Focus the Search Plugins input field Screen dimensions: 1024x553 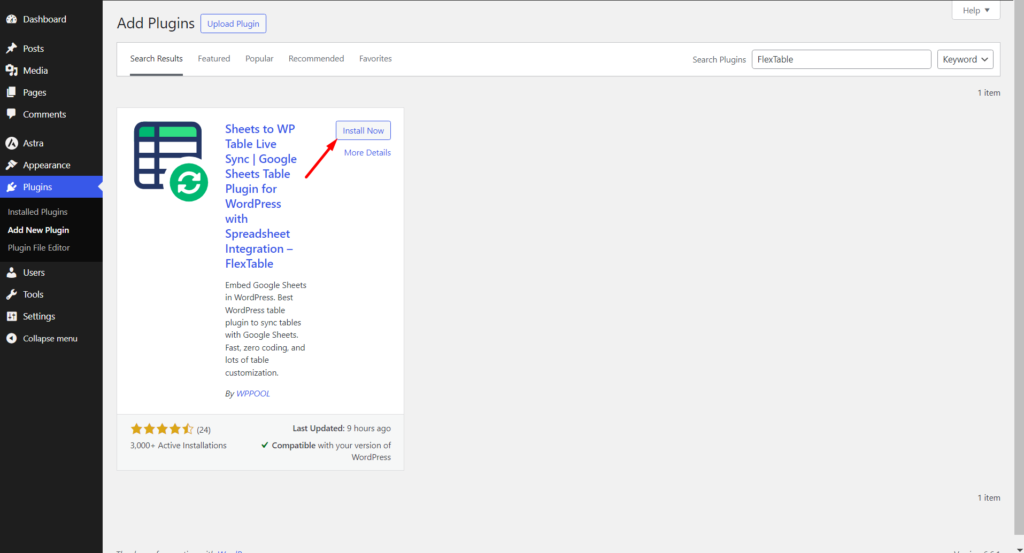[x=841, y=59]
